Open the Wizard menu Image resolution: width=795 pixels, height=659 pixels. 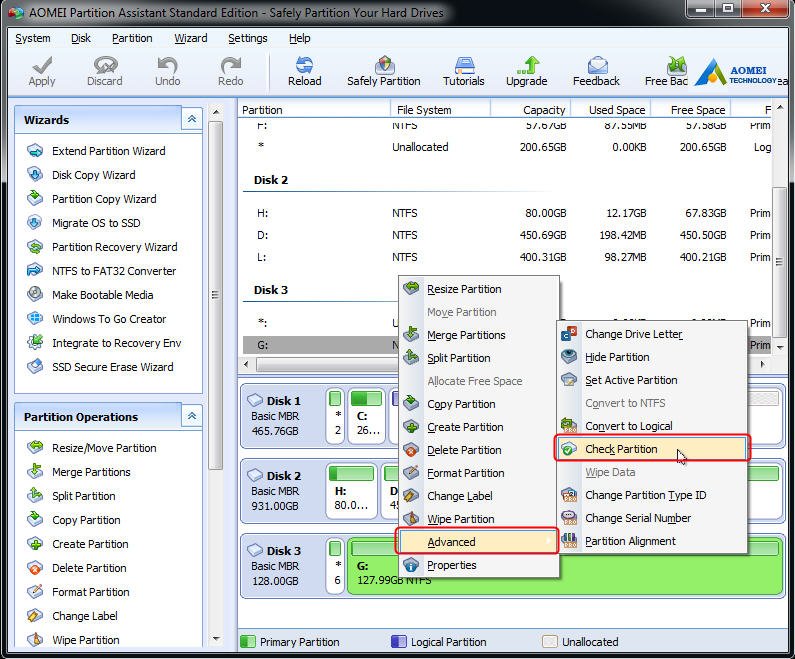click(x=191, y=38)
